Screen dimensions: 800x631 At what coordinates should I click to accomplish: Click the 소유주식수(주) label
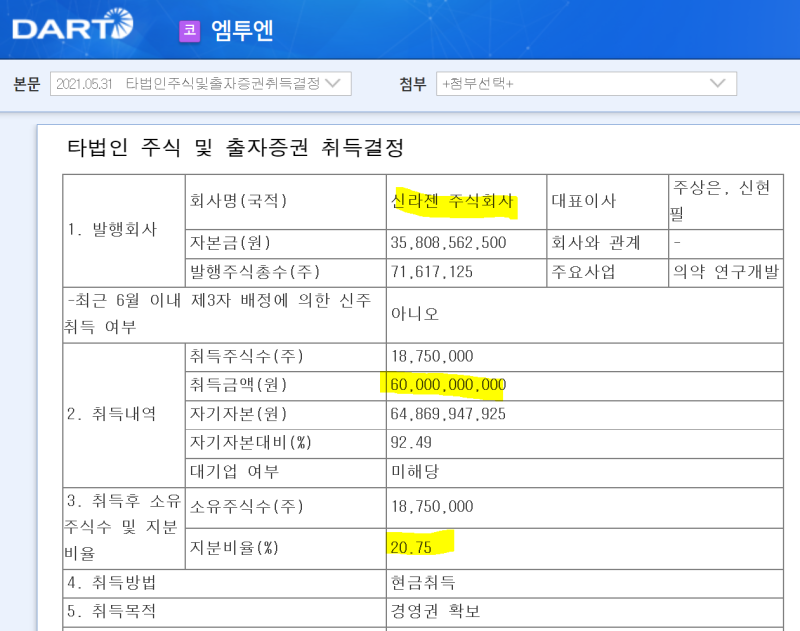tap(246, 507)
